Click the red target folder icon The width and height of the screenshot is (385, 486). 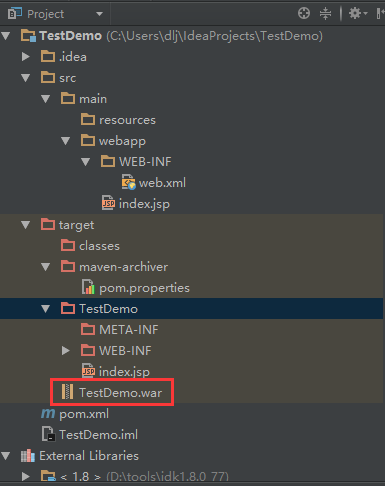click(48, 224)
